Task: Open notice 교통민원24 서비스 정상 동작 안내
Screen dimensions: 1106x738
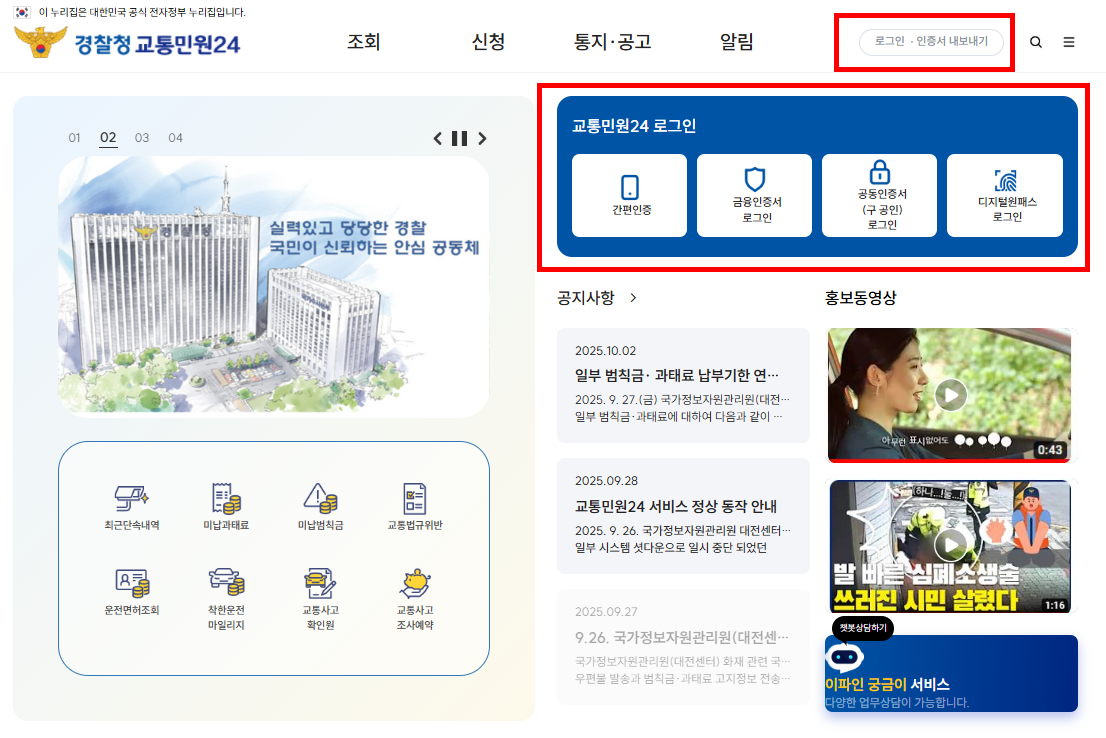Action: coord(683,516)
